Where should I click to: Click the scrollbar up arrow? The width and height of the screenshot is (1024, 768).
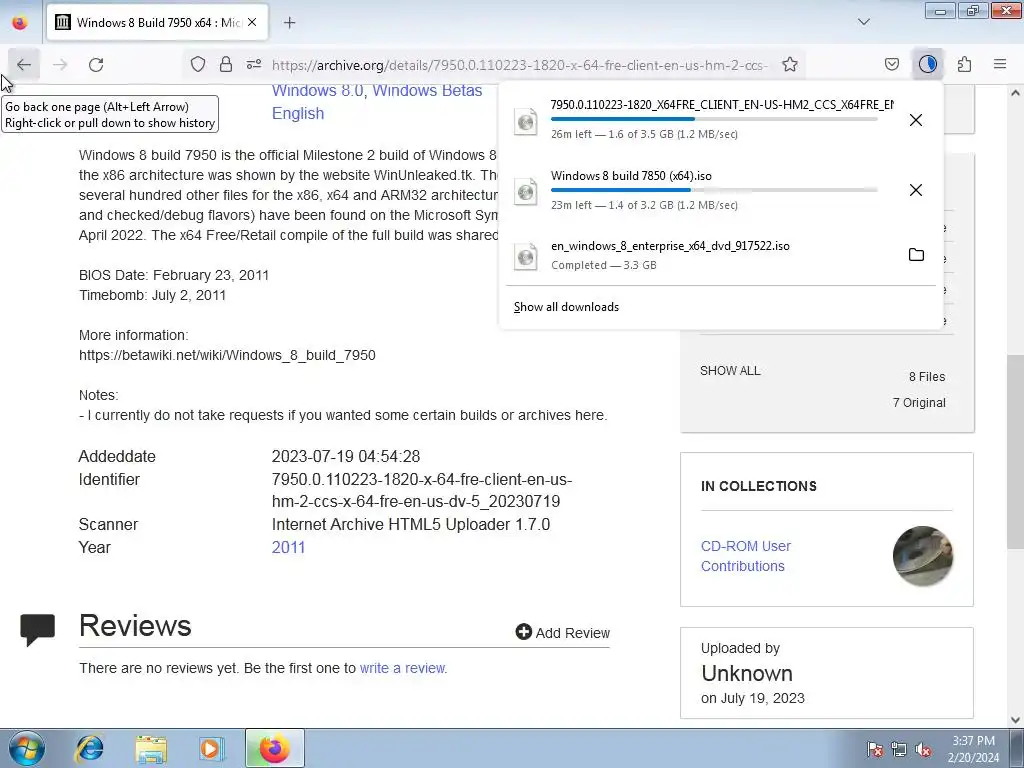click(x=1015, y=93)
